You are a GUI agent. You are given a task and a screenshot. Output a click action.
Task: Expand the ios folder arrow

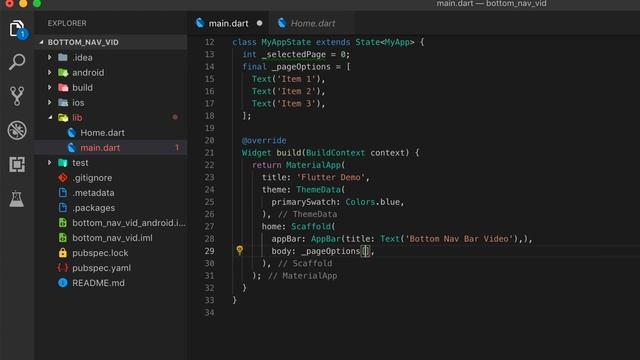point(50,102)
